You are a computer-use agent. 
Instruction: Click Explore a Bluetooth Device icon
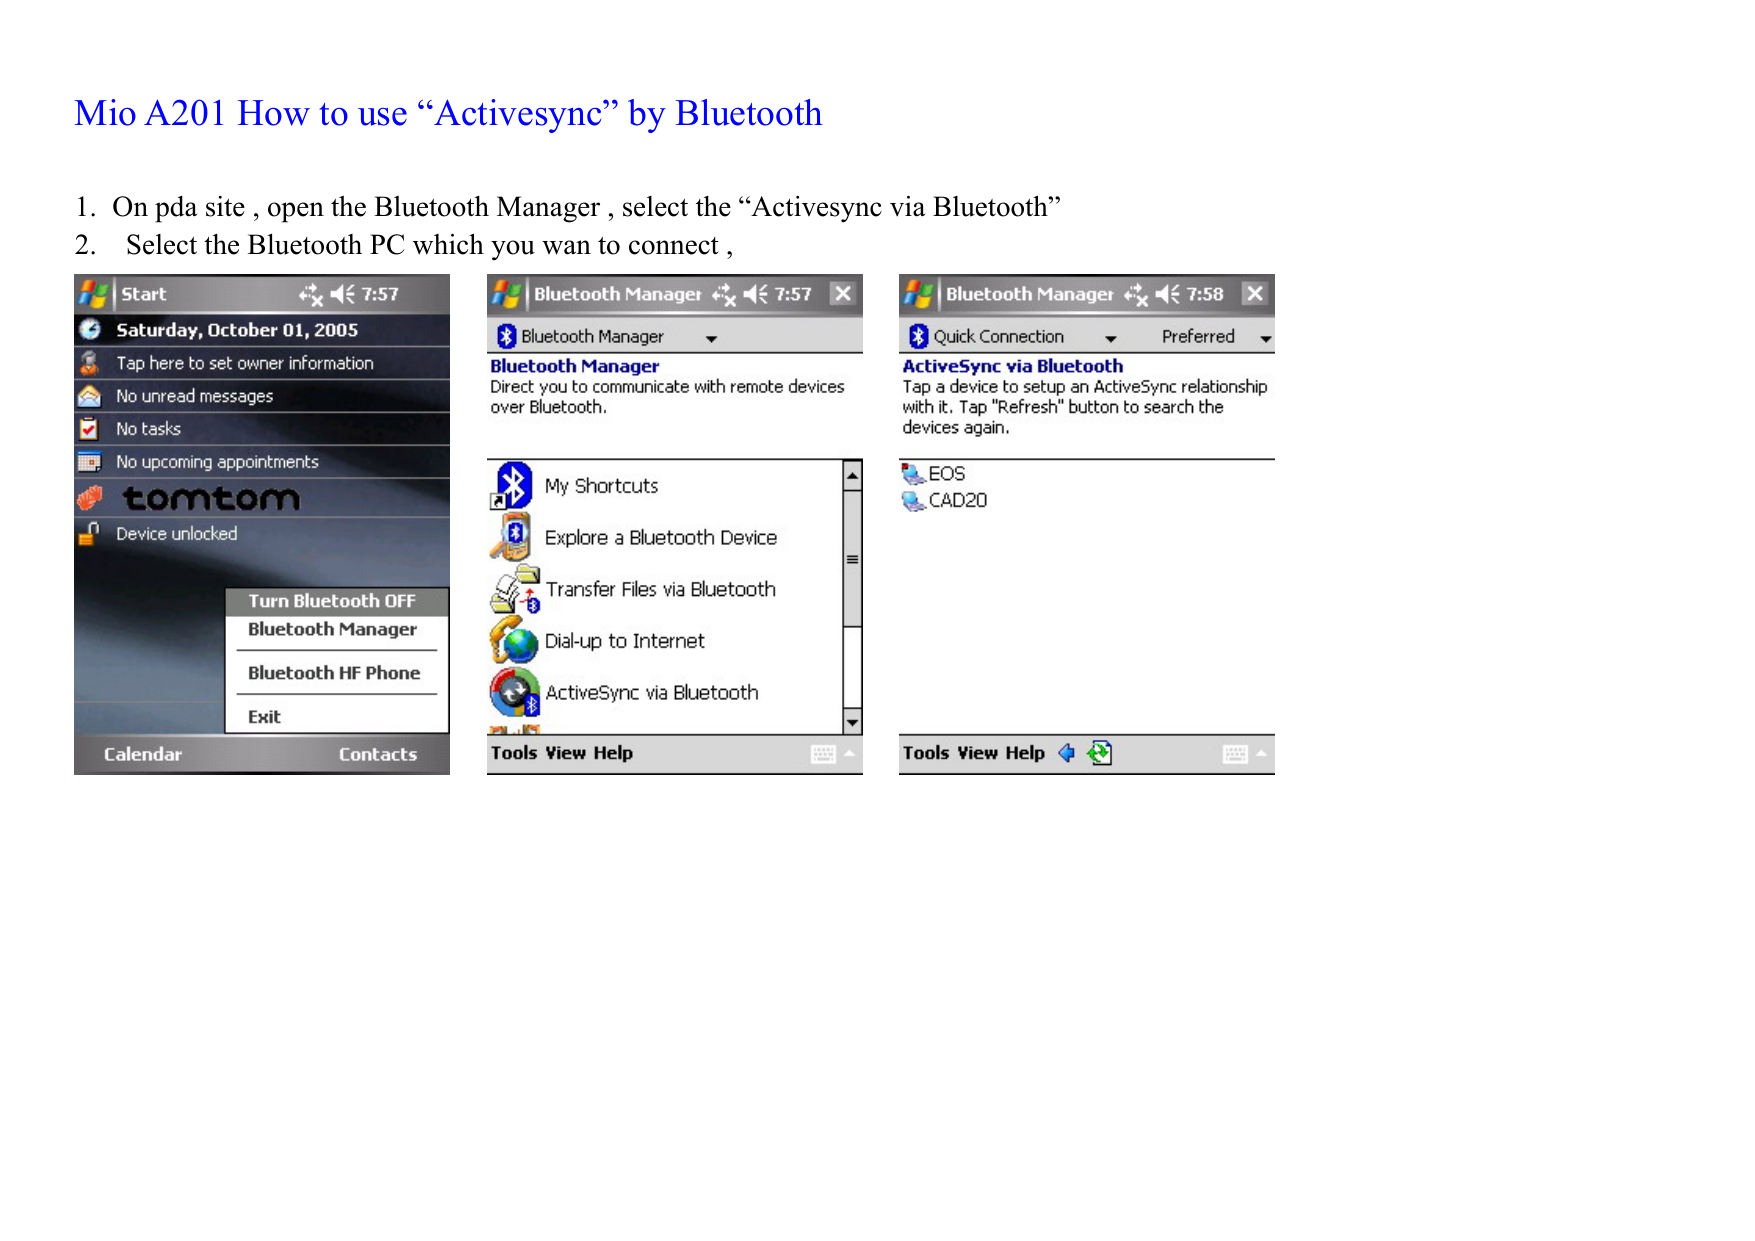512,537
